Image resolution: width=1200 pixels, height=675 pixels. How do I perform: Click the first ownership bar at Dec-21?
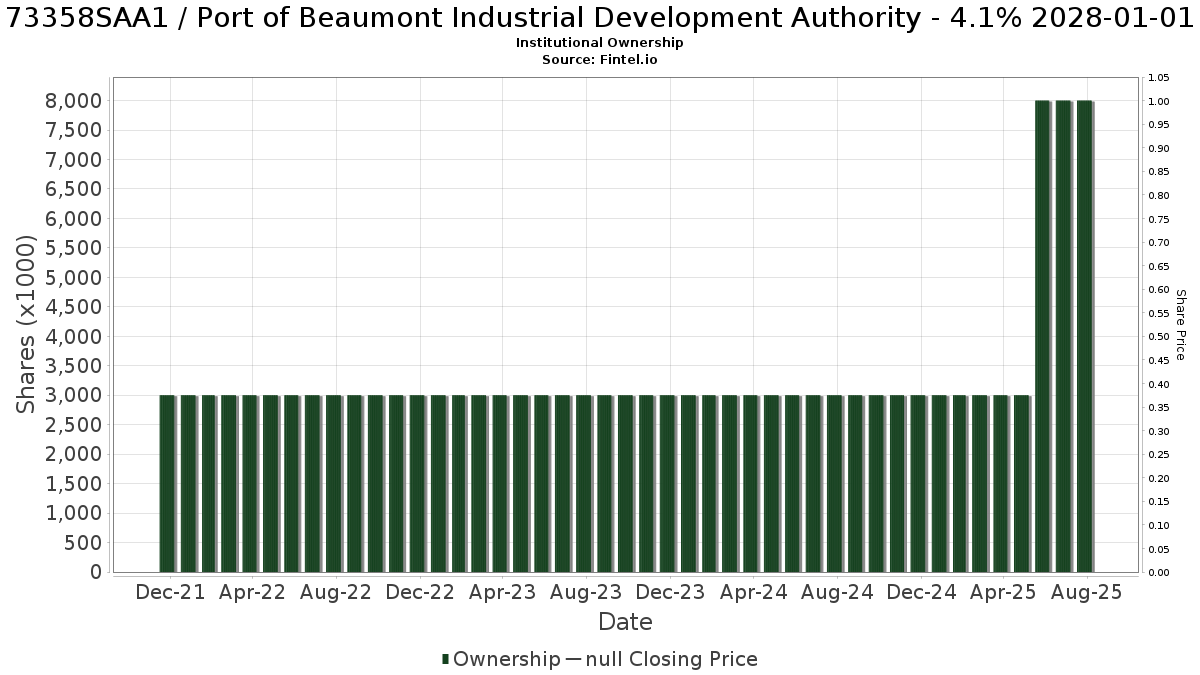[168, 484]
